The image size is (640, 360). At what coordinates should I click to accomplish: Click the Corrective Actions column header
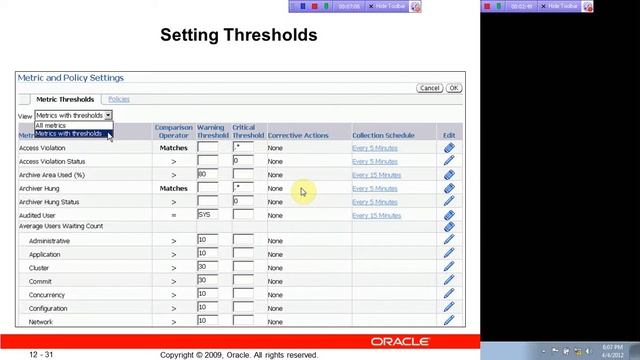[298, 135]
